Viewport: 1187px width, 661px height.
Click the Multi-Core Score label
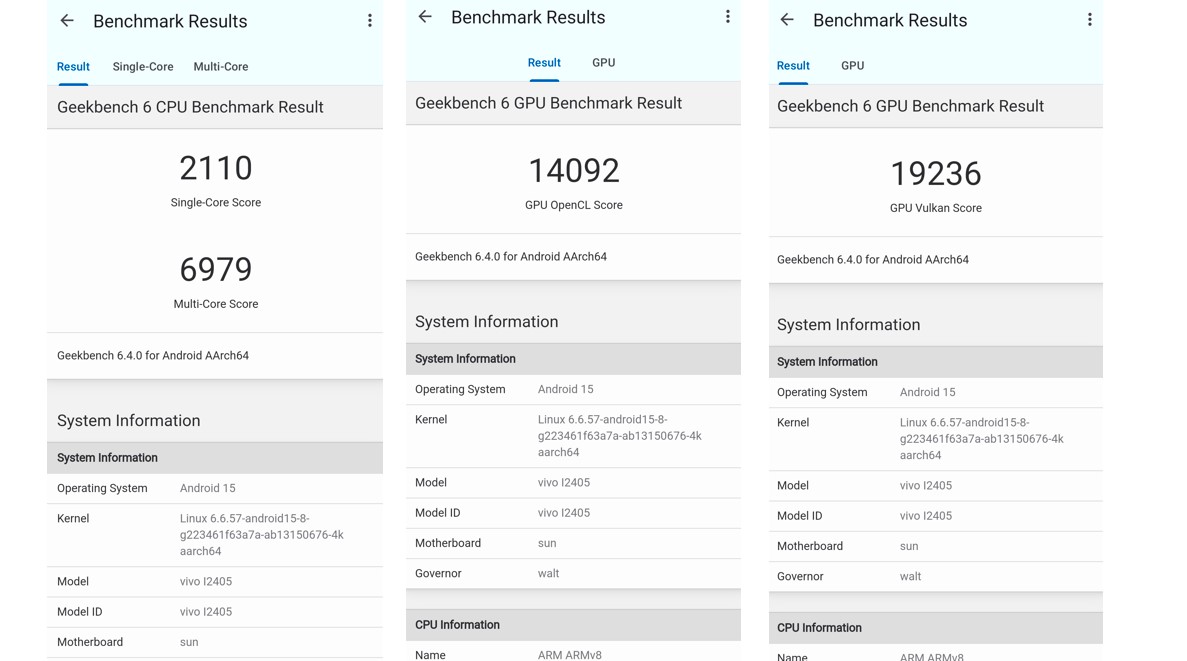click(216, 304)
